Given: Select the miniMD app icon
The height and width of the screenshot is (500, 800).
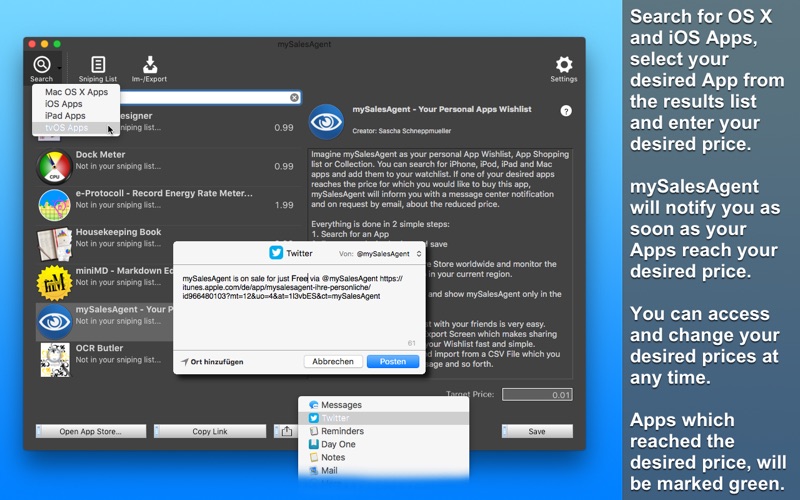Looking at the screenshot, I should tap(54, 283).
